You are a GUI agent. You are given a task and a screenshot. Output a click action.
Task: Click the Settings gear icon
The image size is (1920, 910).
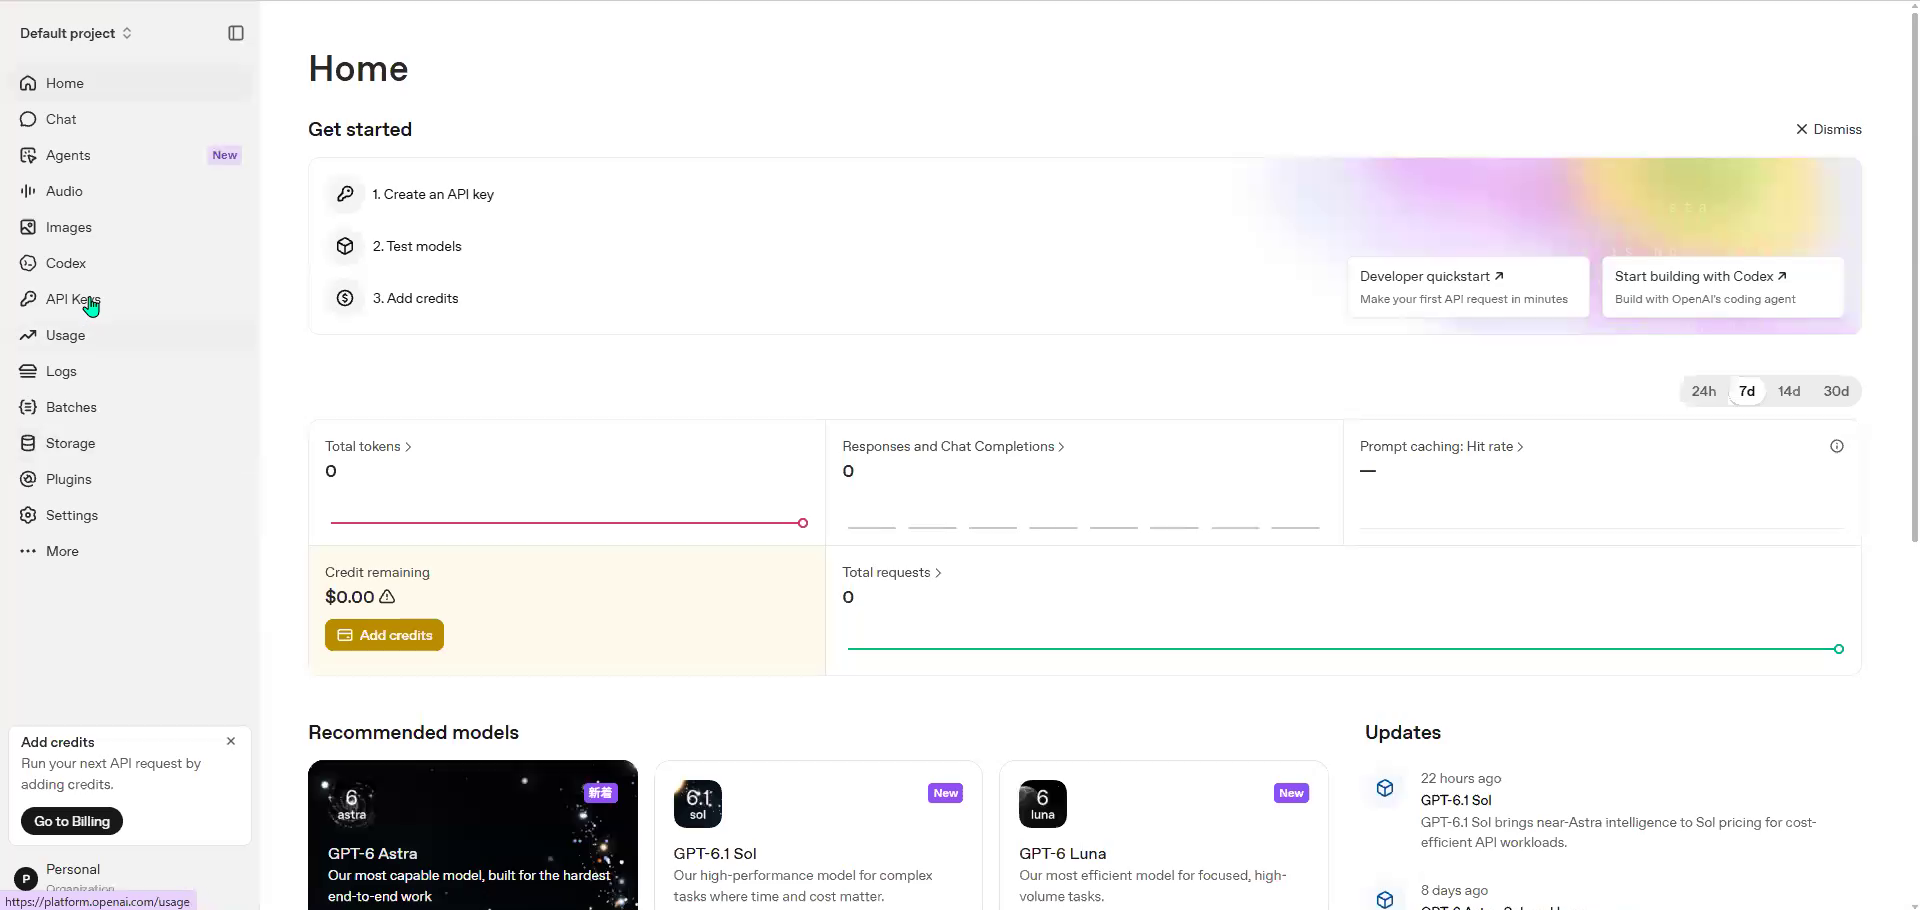[x=28, y=515]
